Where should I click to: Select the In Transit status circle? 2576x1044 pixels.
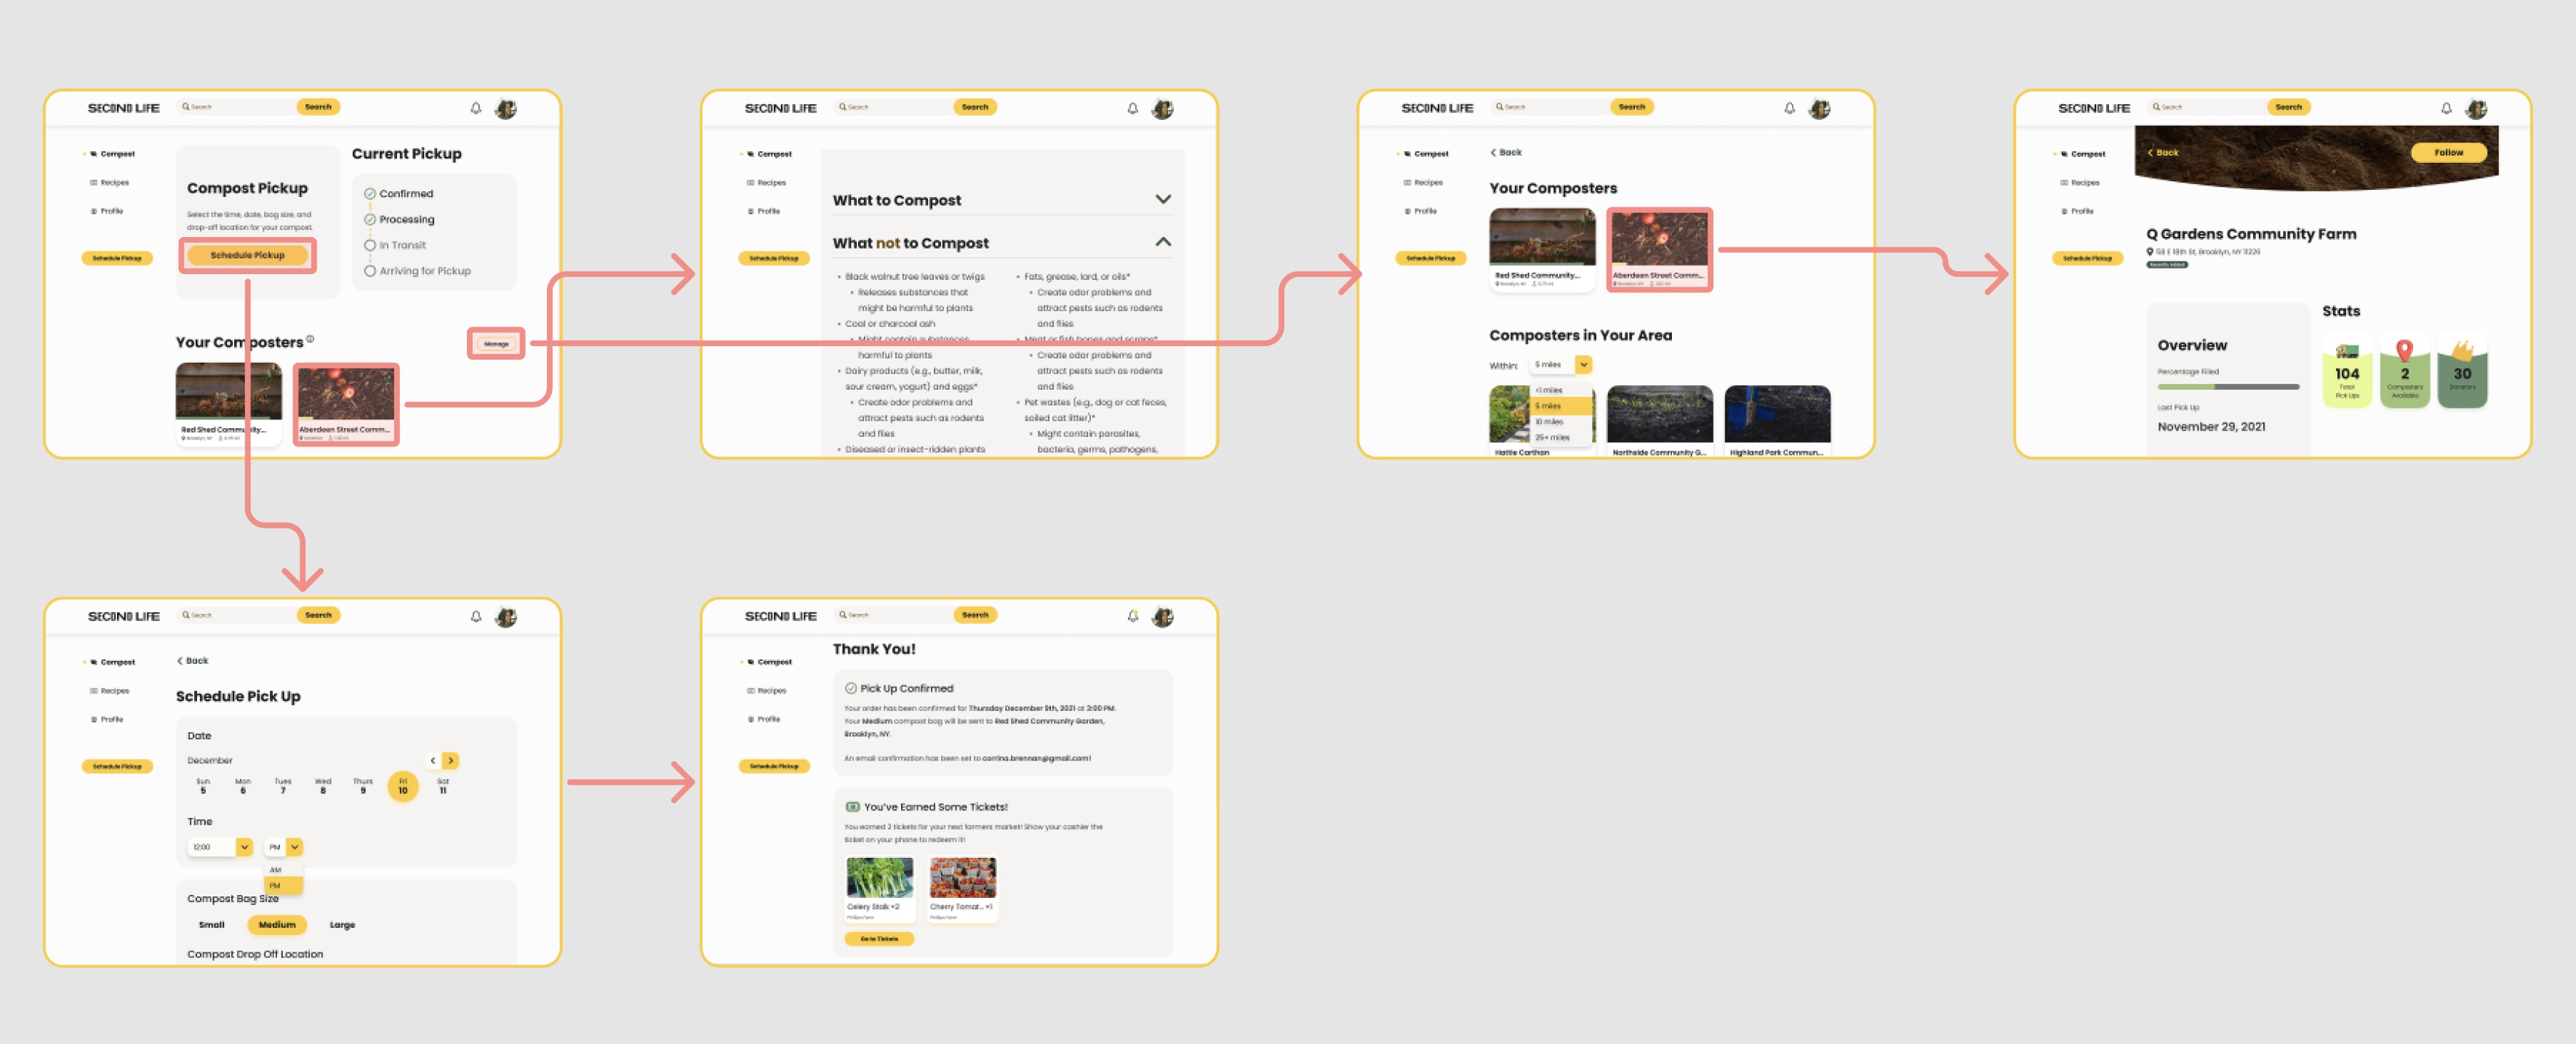(370, 245)
